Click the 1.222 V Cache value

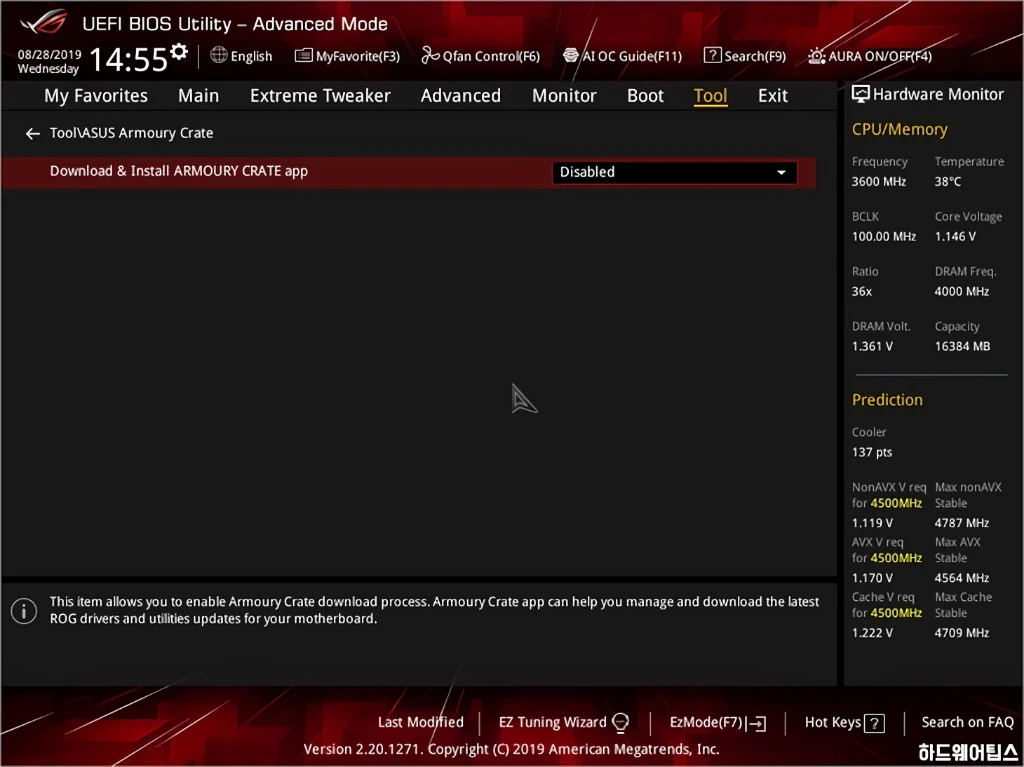tap(872, 632)
